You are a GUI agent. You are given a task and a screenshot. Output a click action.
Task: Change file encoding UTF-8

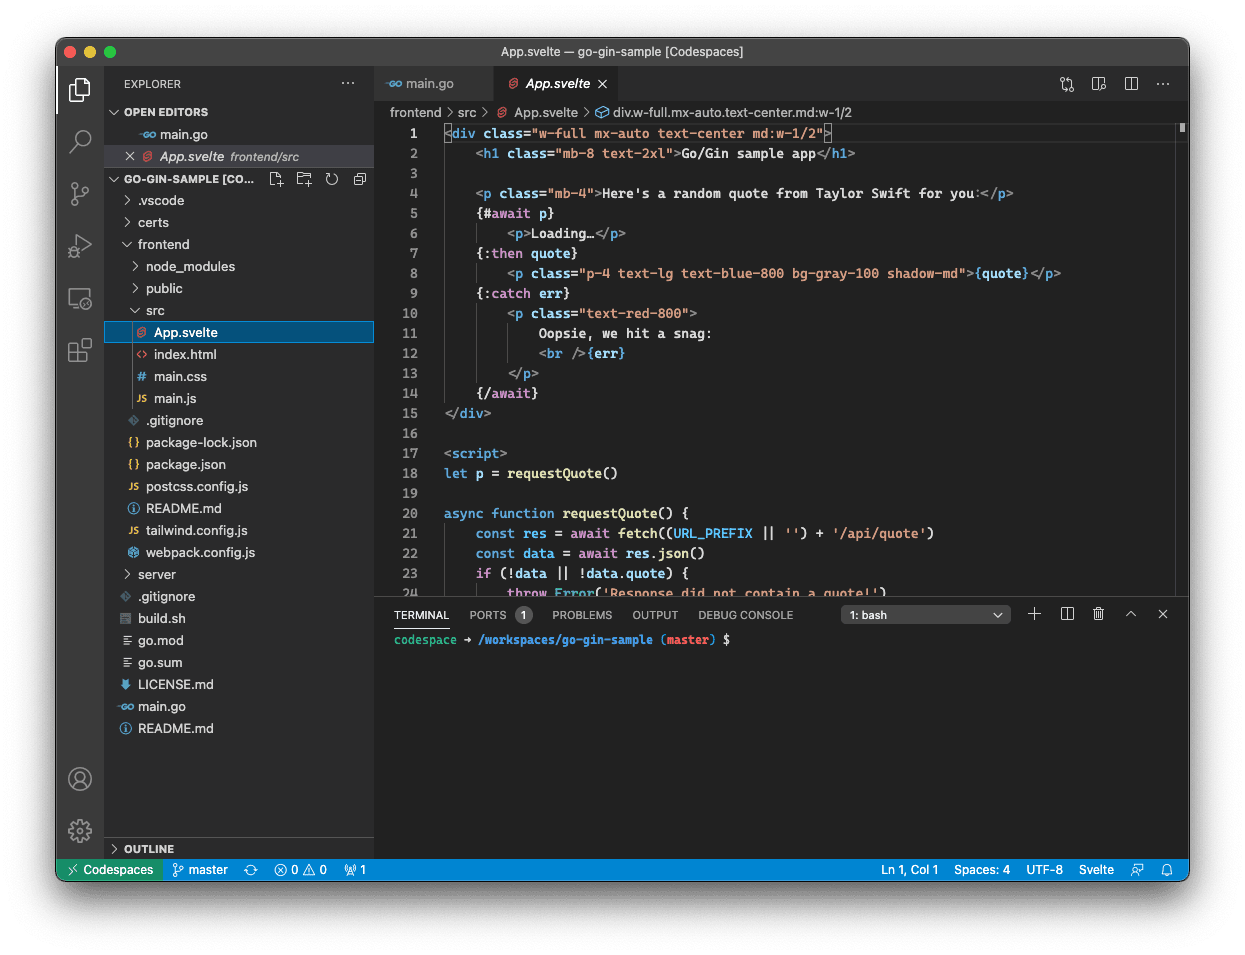point(1044,870)
